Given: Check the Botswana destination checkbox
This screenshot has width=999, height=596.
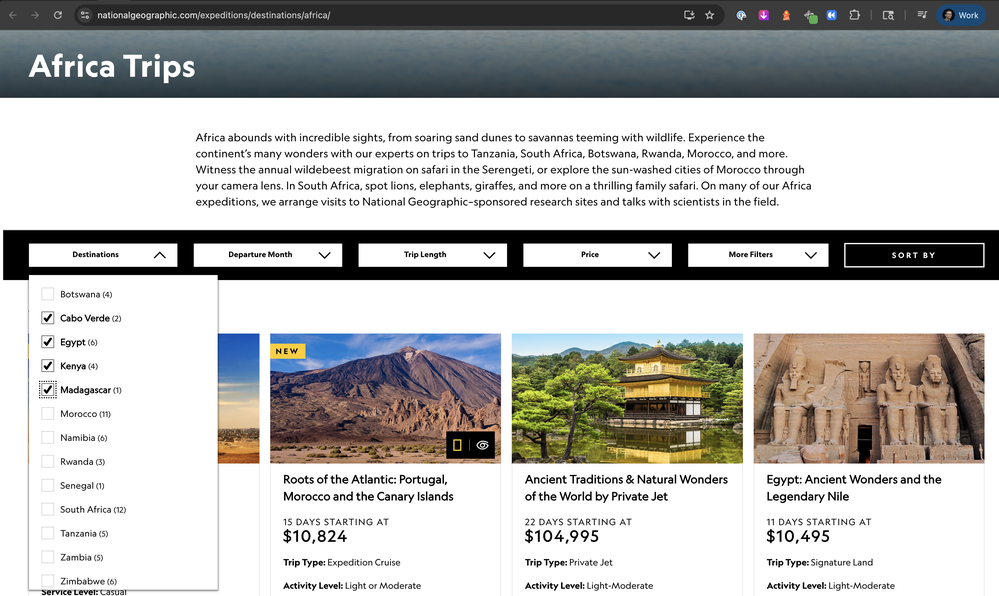Looking at the screenshot, I should tap(47, 294).
